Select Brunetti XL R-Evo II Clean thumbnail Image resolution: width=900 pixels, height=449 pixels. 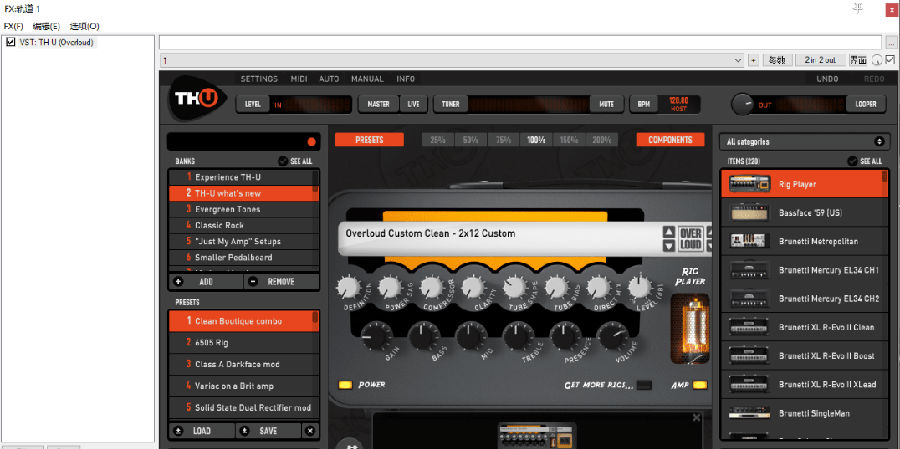(x=750, y=327)
